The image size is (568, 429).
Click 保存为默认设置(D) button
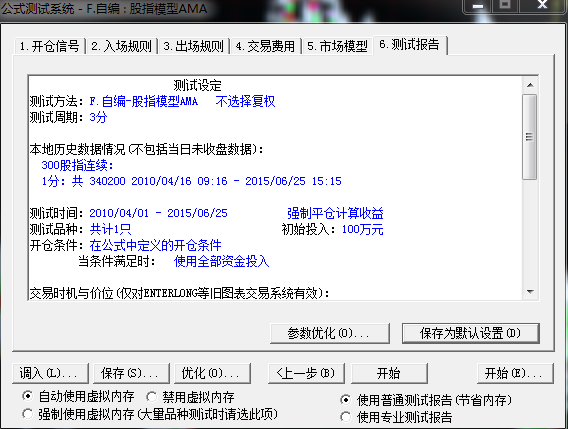471,333
